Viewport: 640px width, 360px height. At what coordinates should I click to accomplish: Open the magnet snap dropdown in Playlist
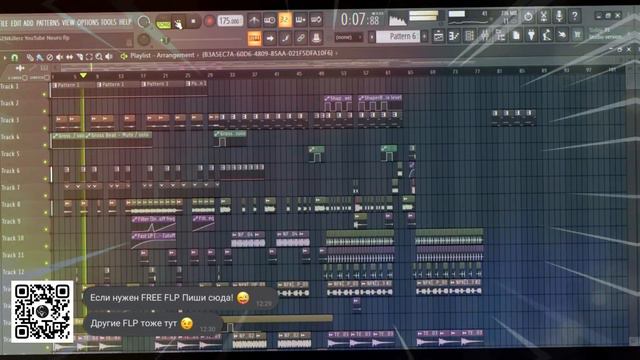tap(15, 58)
